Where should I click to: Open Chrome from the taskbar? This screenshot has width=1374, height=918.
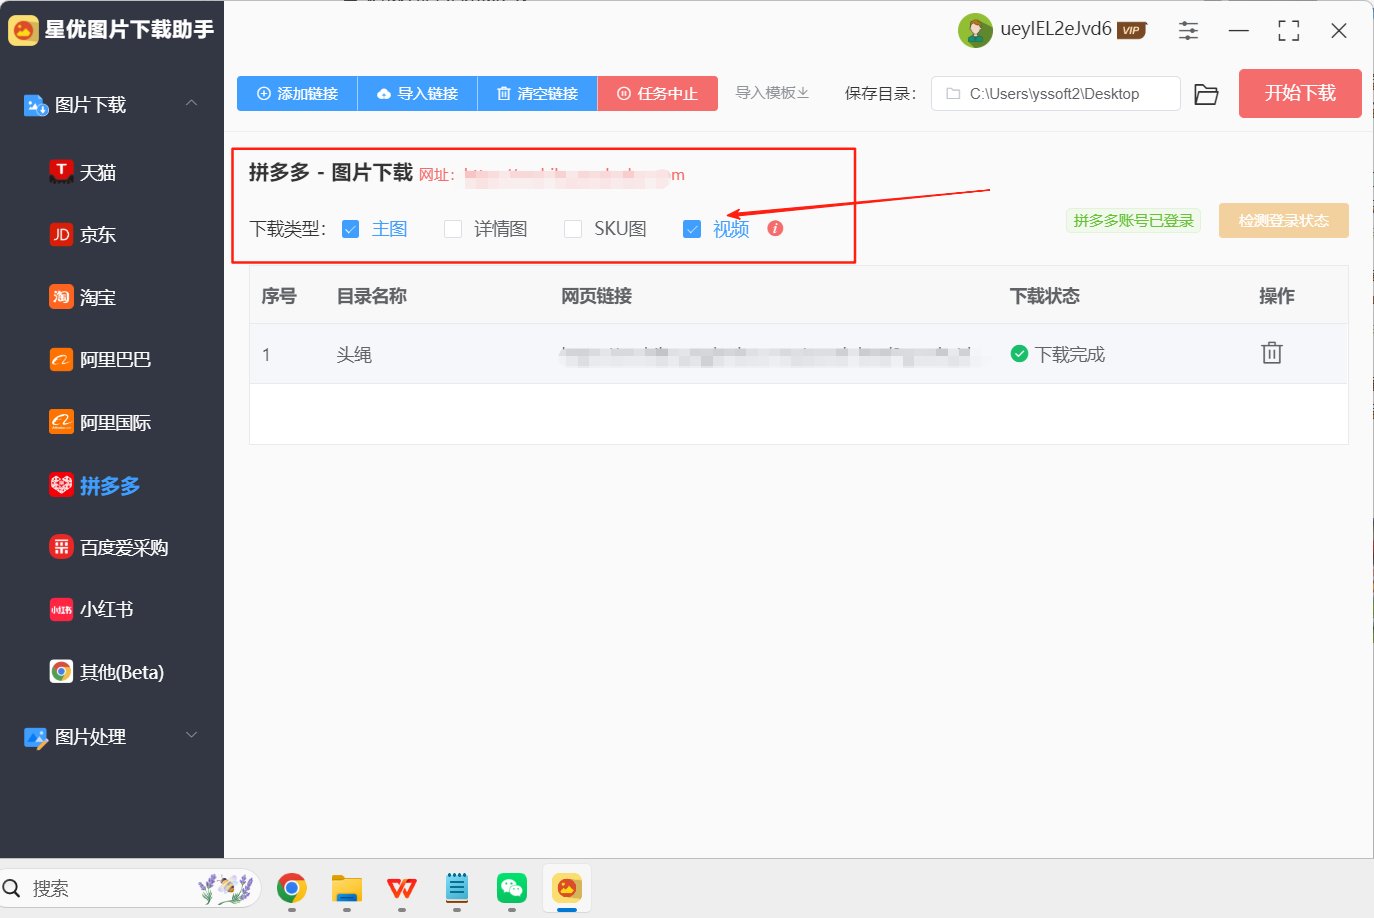coord(292,887)
